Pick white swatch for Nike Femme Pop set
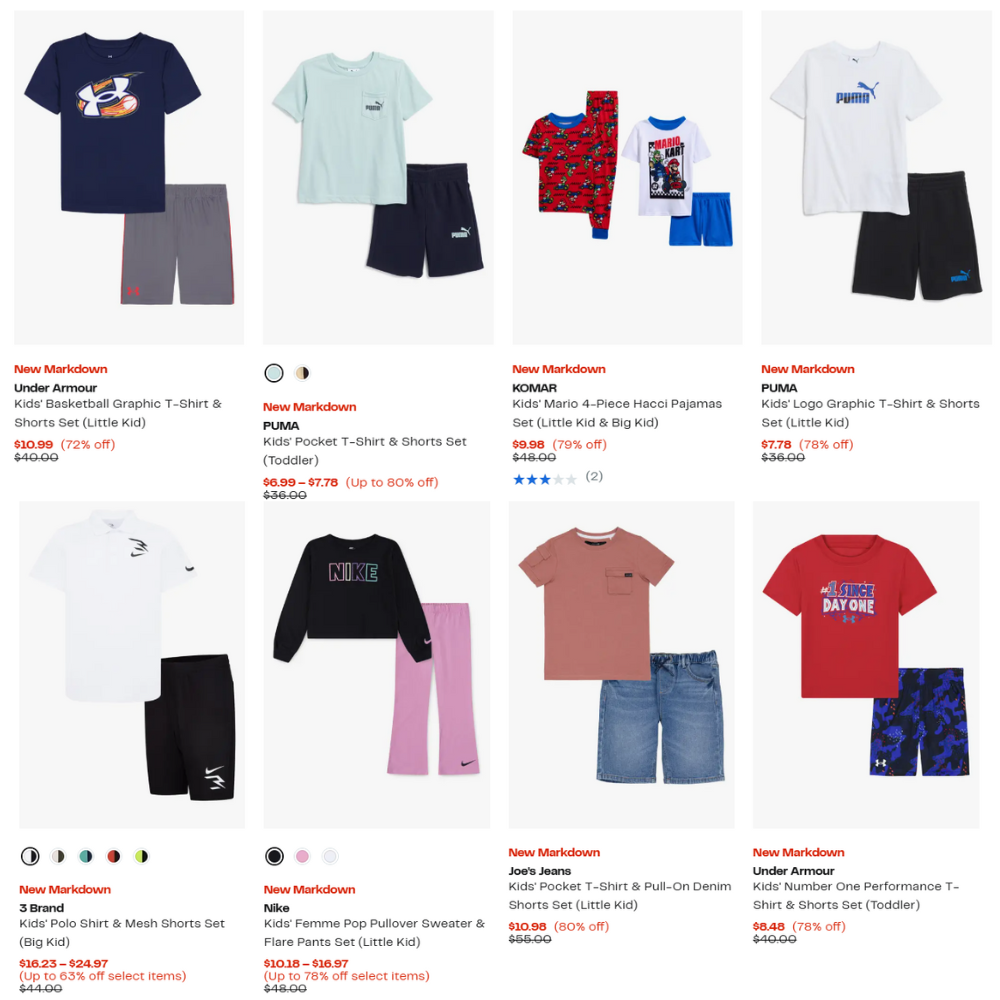The width and height of the screenshot is (1000, 1000). coord(330,856)
